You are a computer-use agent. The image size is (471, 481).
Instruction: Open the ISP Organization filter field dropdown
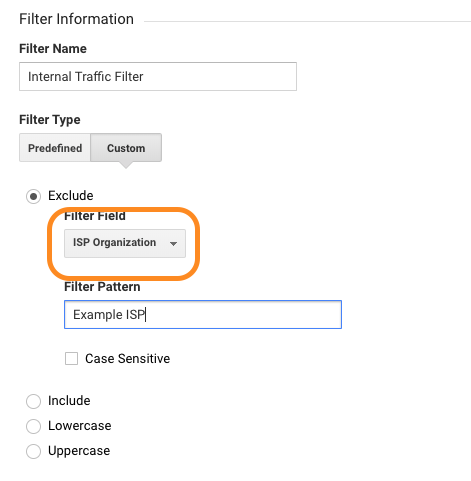[x=125, y=243]
